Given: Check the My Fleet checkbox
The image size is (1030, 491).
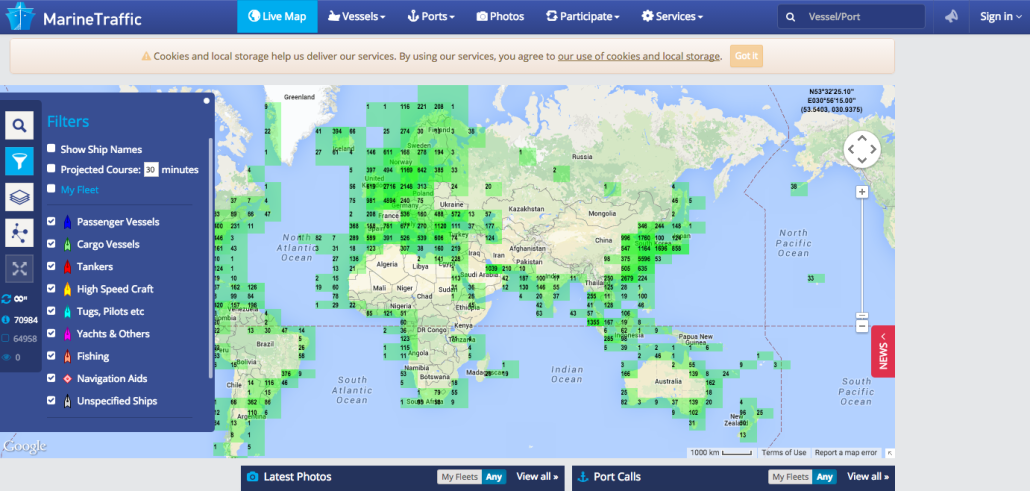Looking at the screenshot, I should click(x=51, y=189).
